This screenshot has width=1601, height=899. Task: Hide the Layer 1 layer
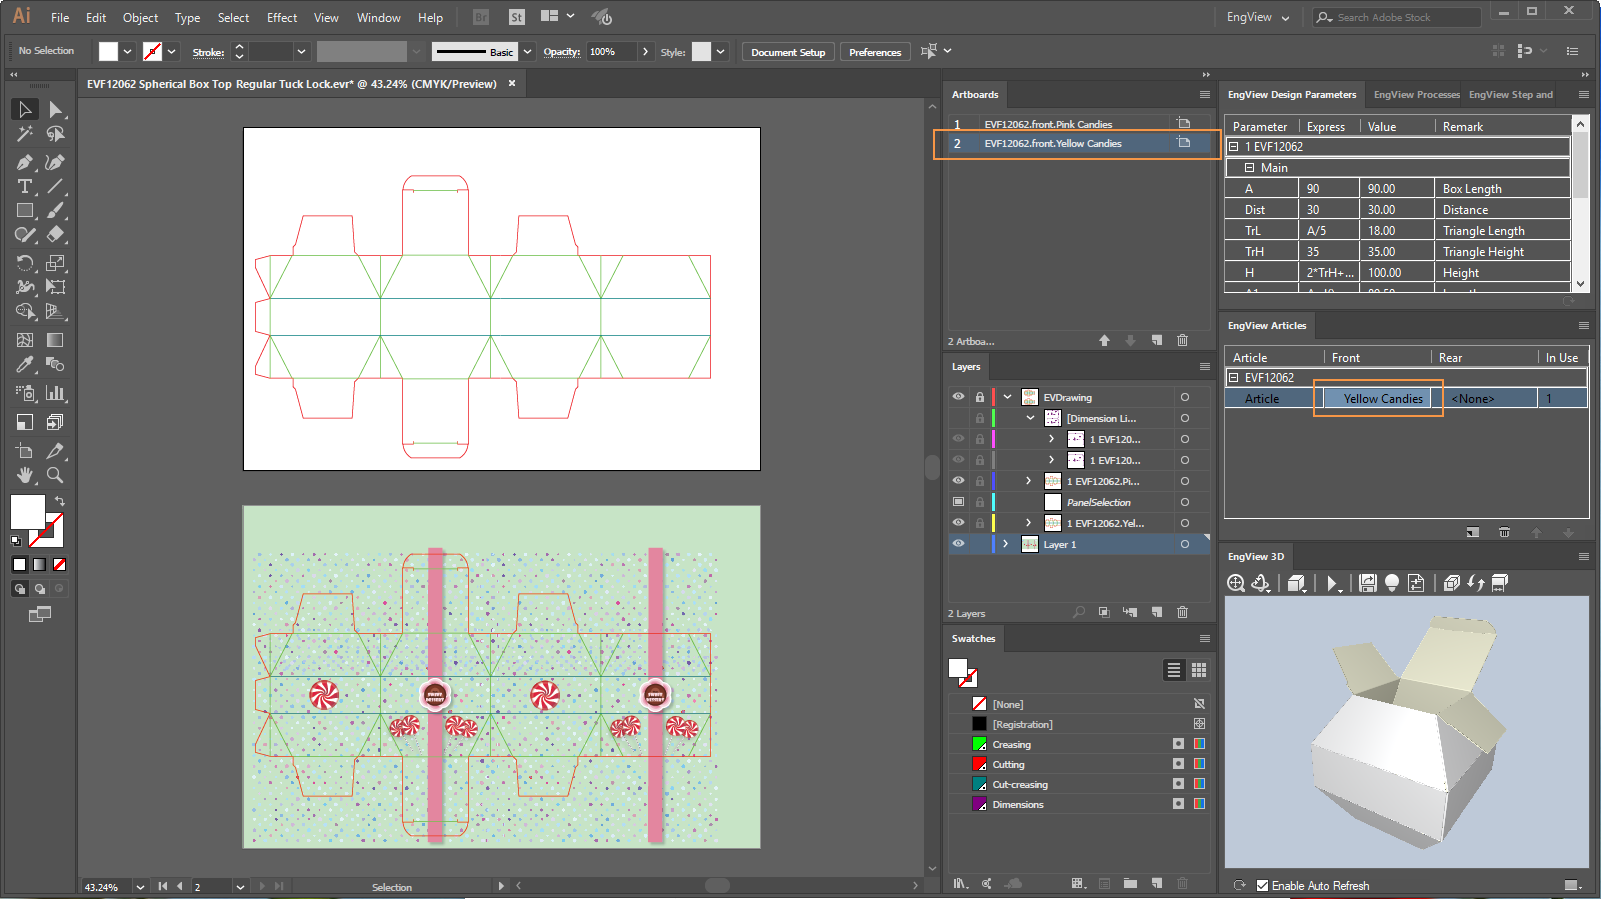[x=958, y=544]
